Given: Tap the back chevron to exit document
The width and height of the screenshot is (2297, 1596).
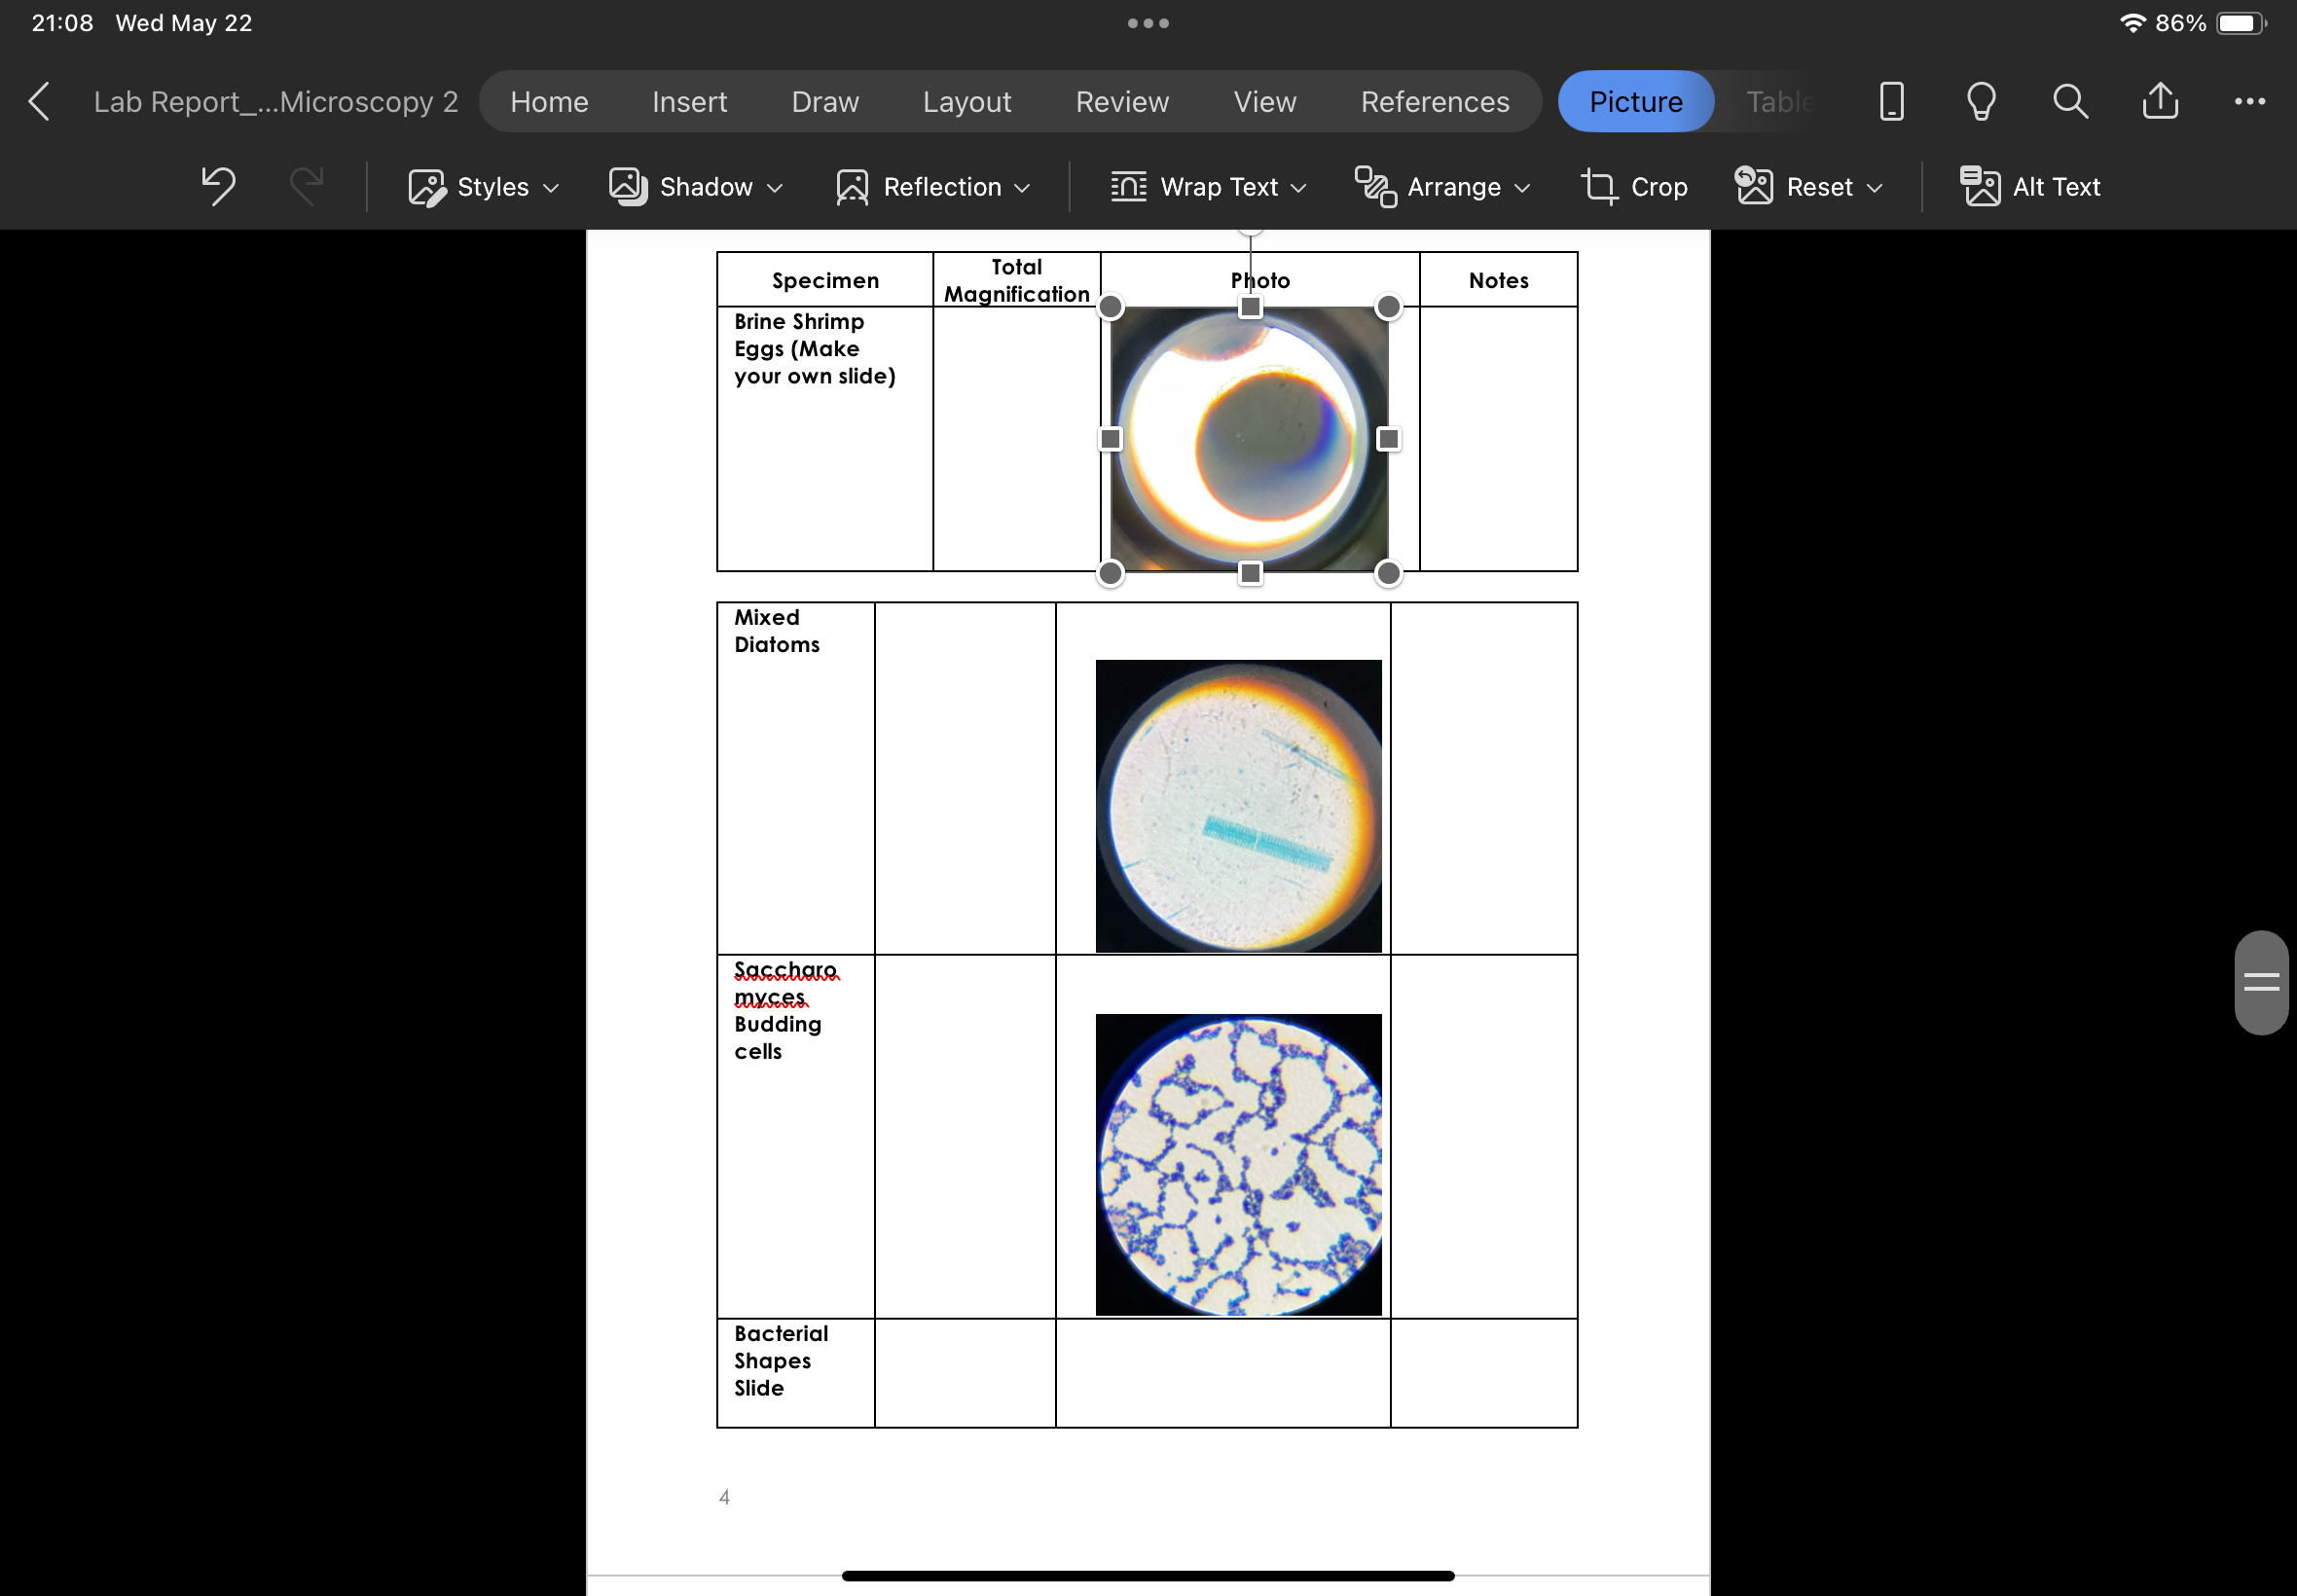Looking at the screenshot, I should [x=39, y=102].
